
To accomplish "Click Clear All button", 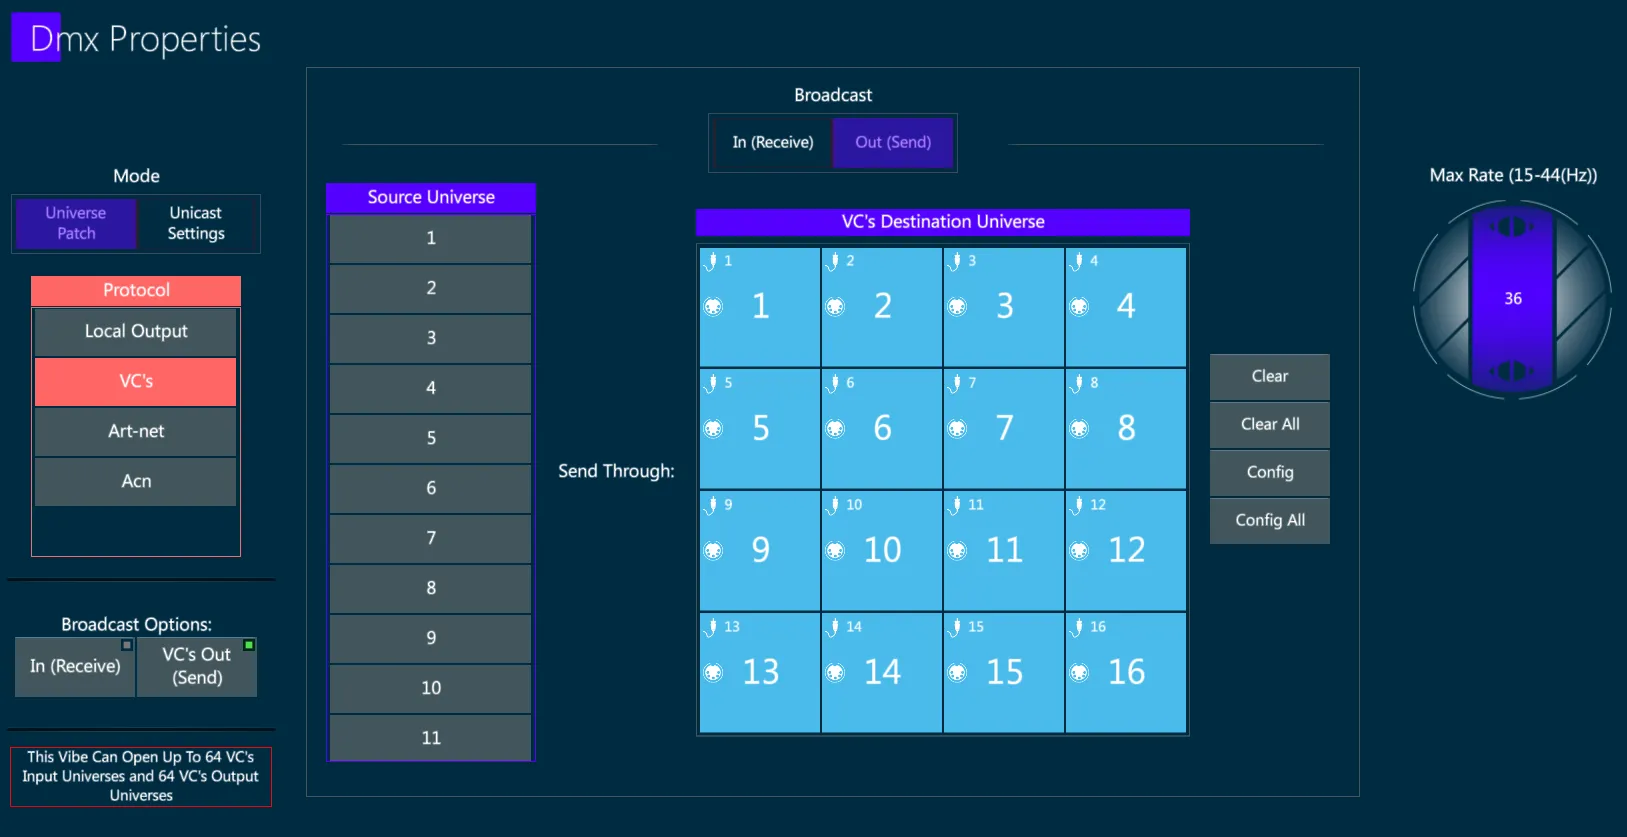I will click(x=1270, y=424).
